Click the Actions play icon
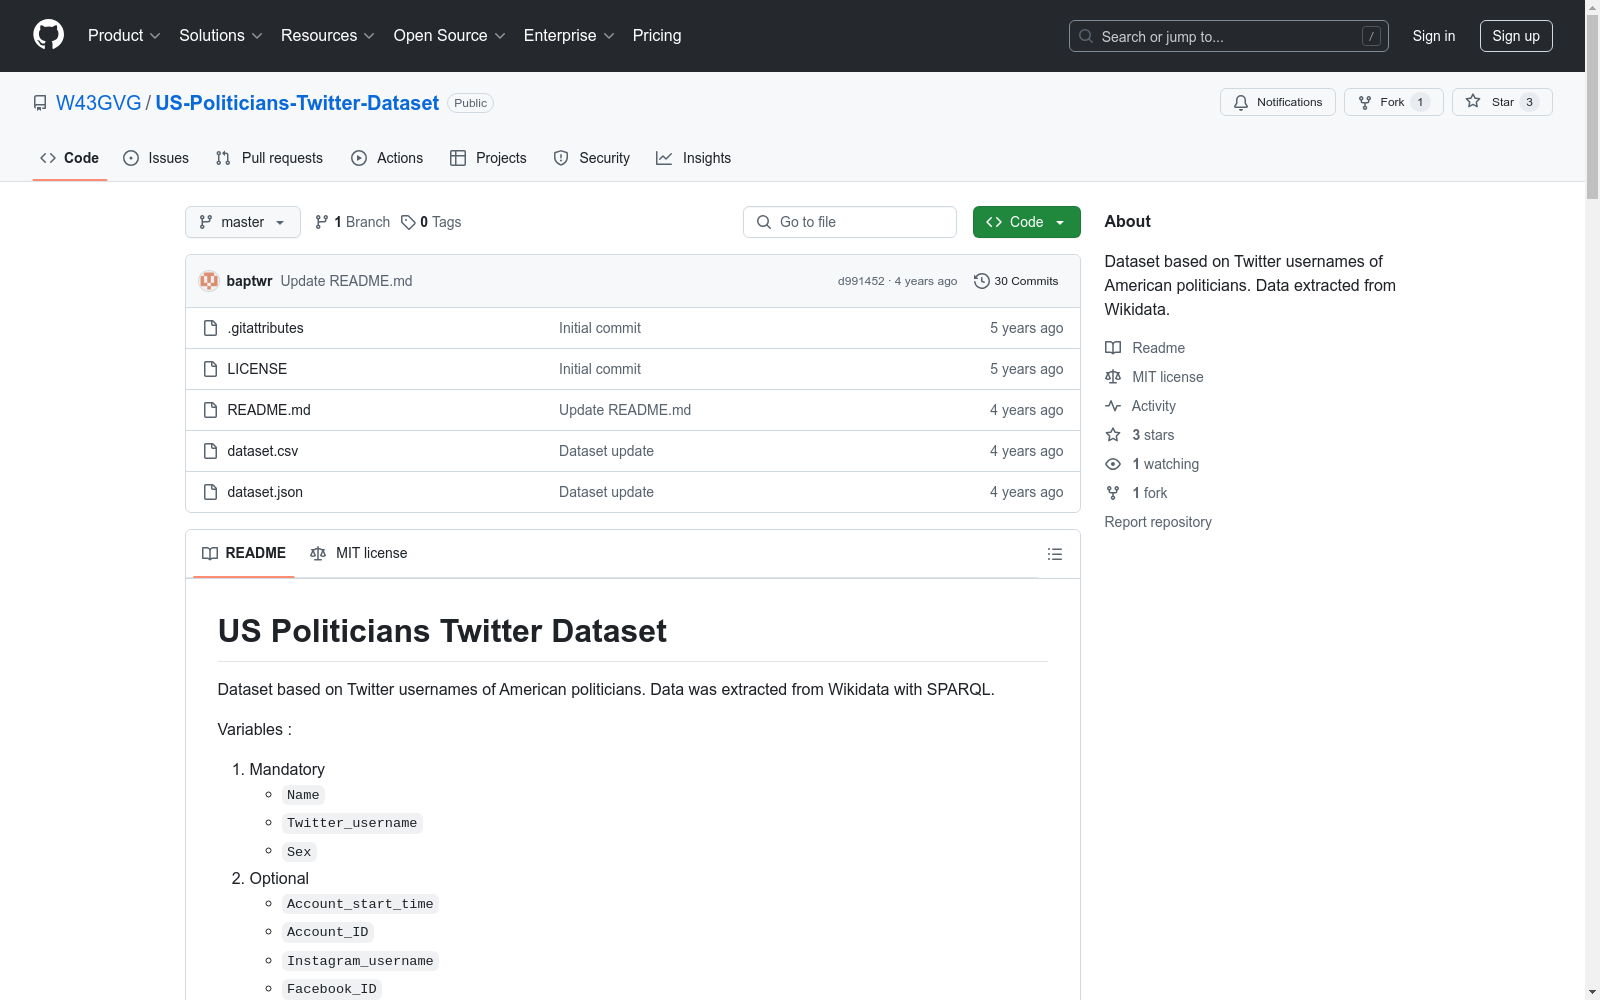 [359, 158]
